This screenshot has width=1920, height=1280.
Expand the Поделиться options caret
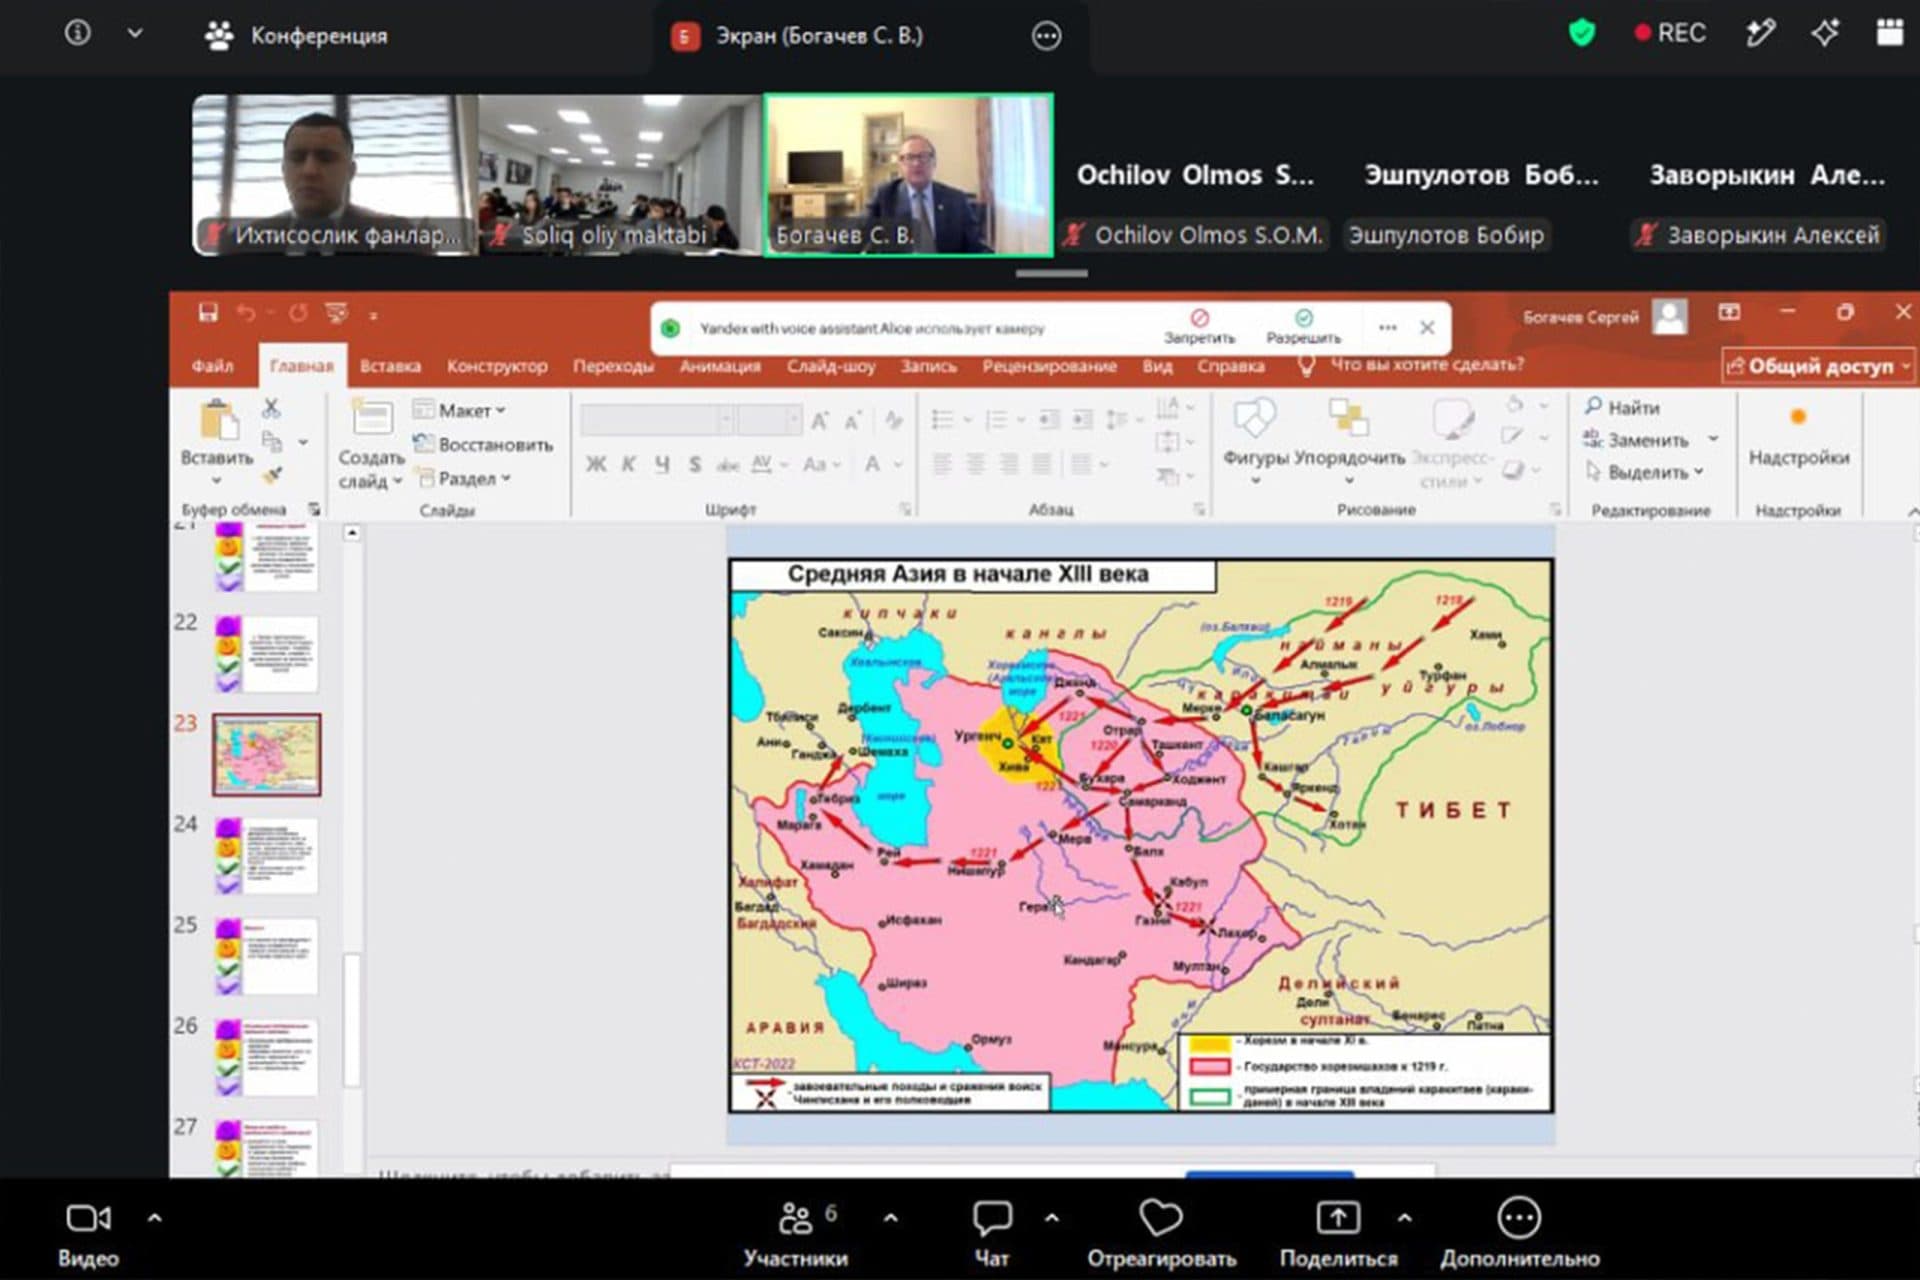[1404, 1218]
